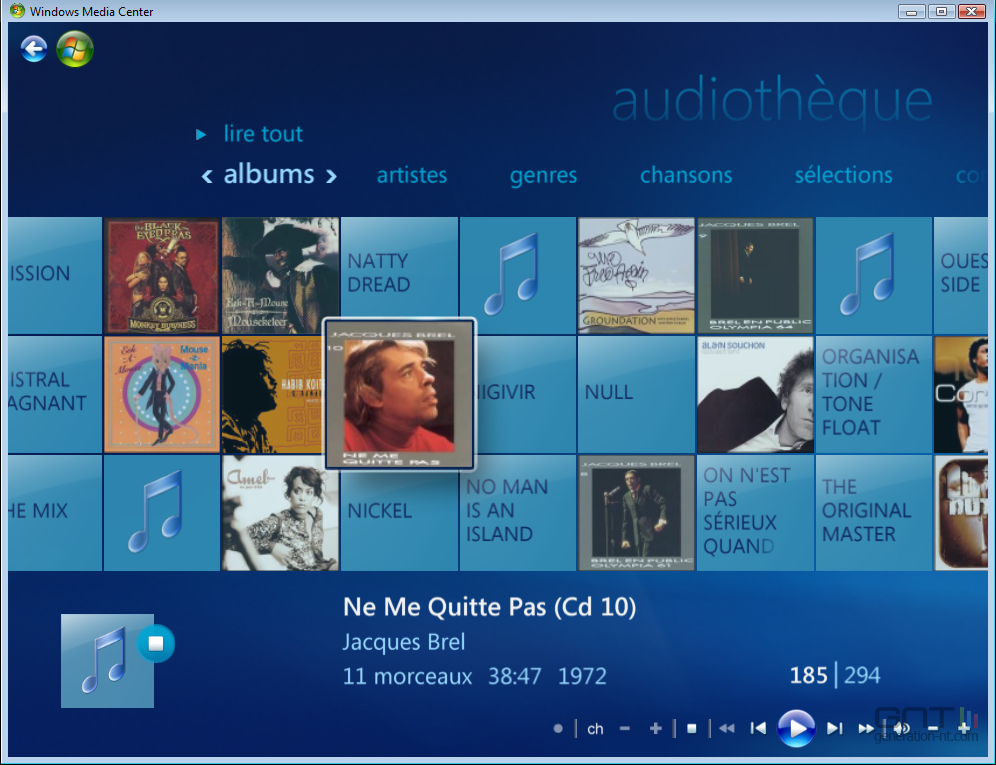
Task: Open the Black Eyed Peas Monkey Business album
Action: click(162, 276)
